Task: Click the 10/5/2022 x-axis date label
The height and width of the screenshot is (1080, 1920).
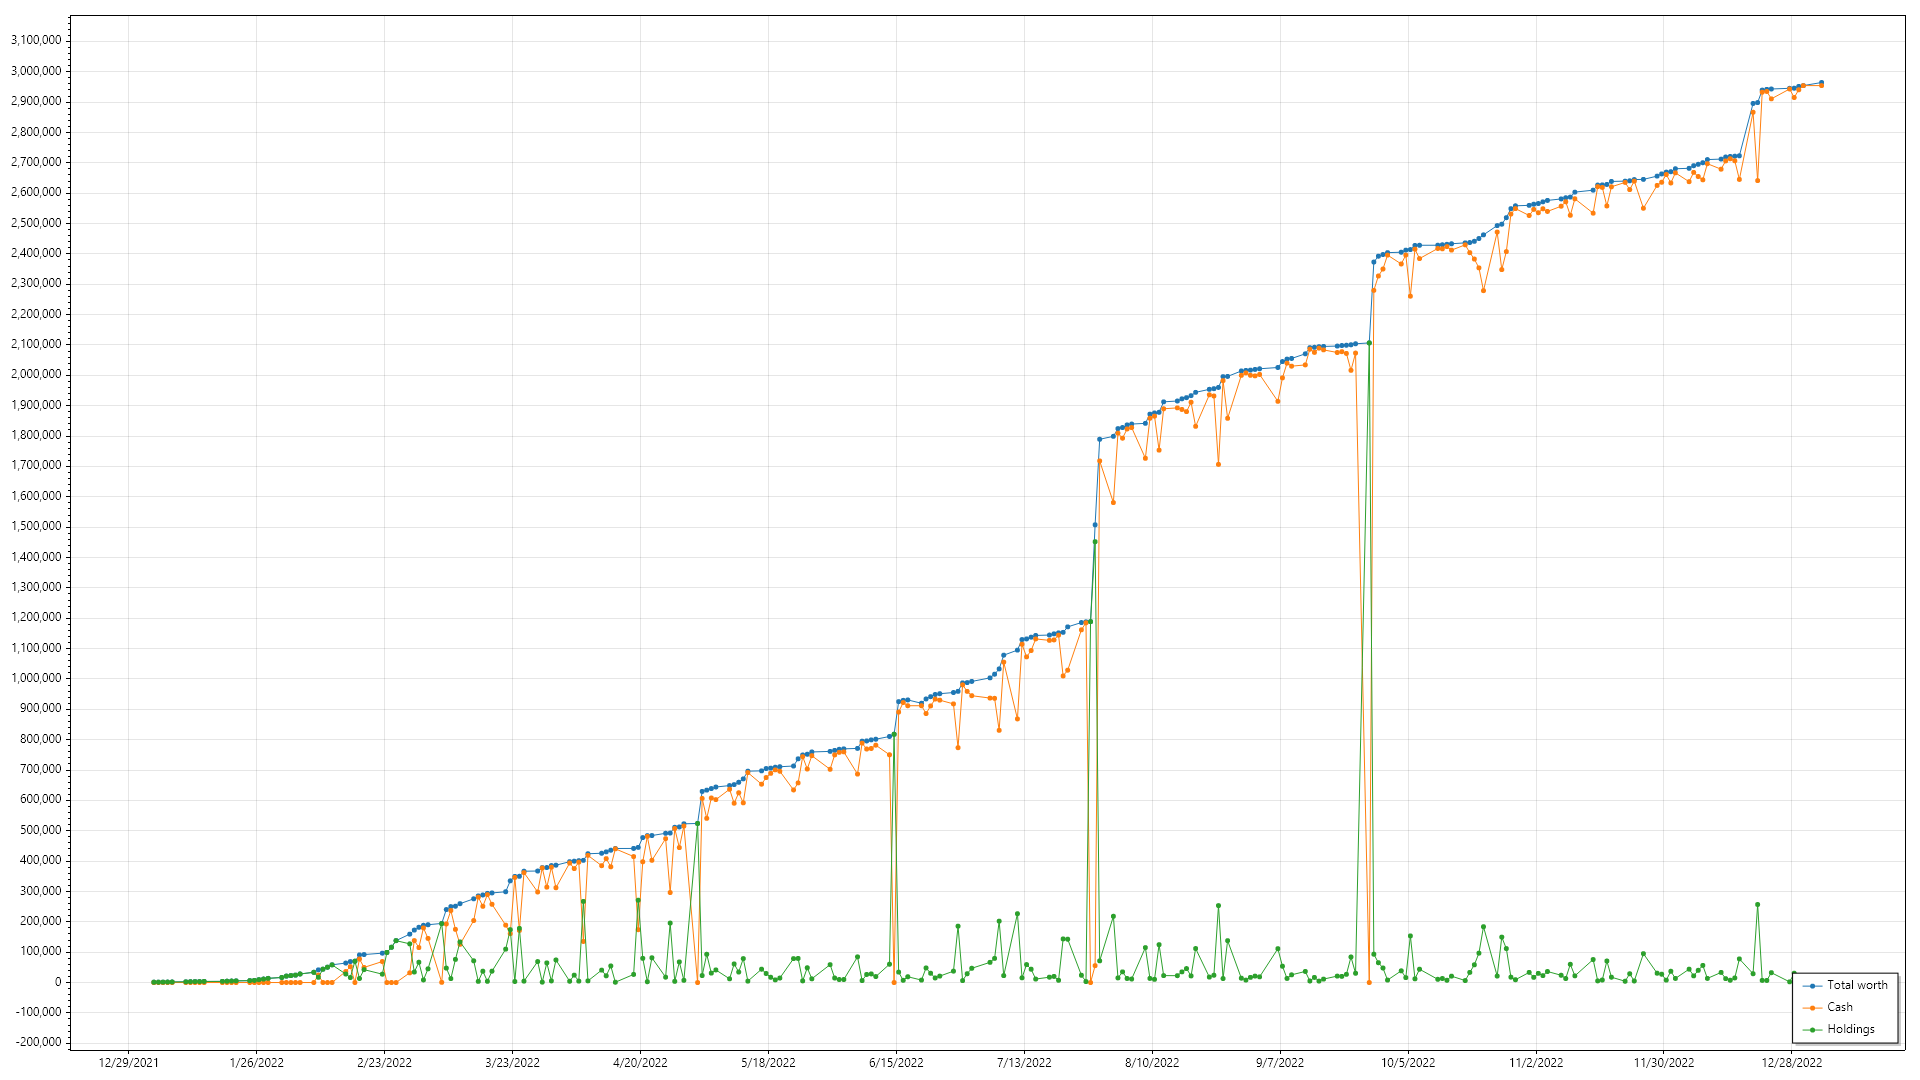Action: click(1408, 1063)
